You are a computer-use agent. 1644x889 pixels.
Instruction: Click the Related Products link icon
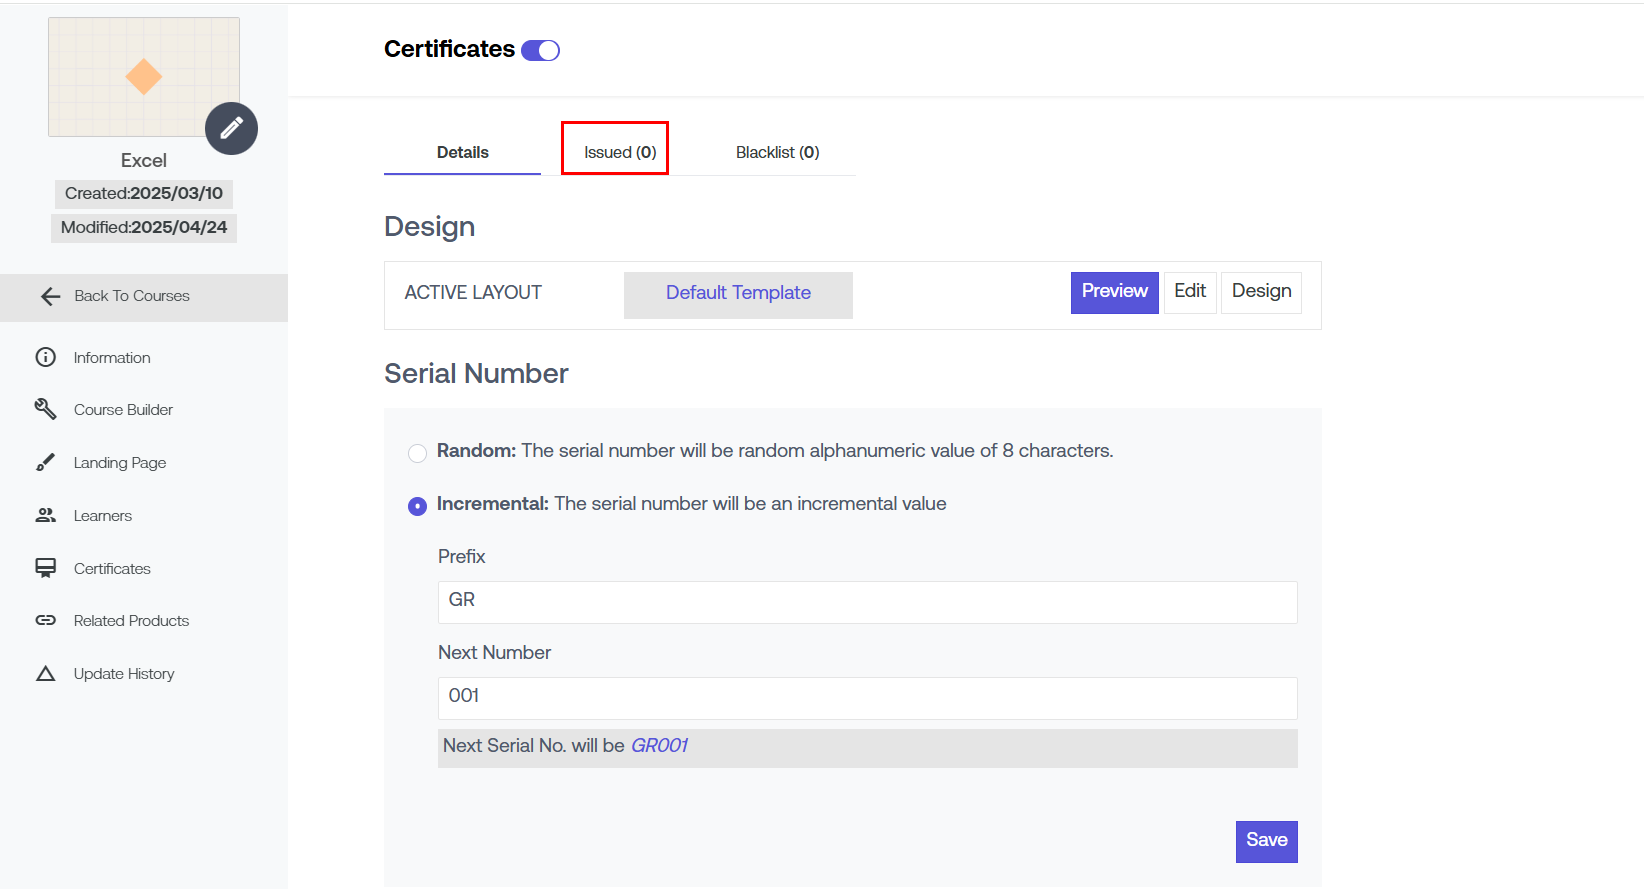(46, 620)
